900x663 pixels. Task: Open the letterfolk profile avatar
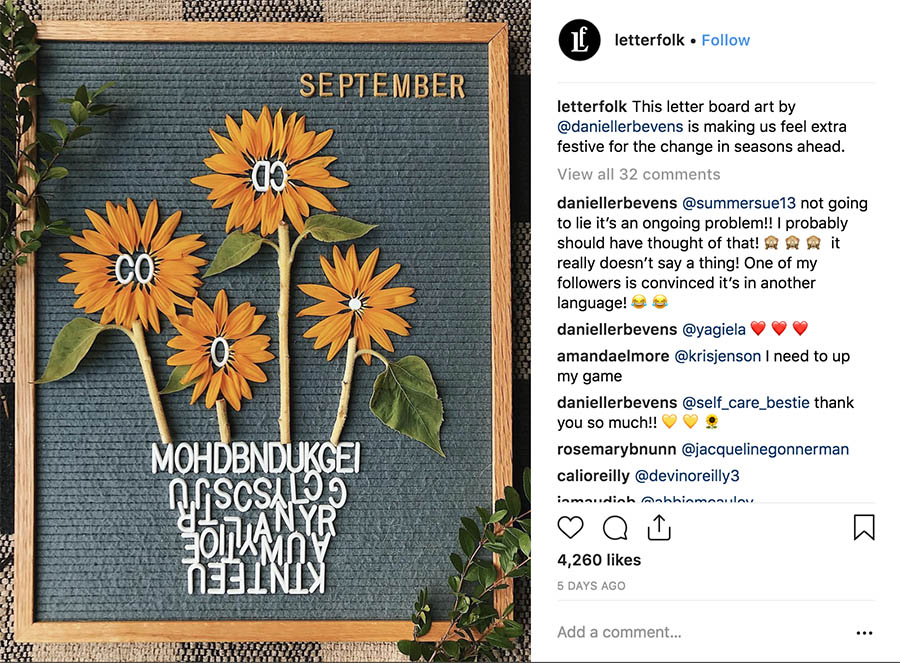tap(579, 40)
